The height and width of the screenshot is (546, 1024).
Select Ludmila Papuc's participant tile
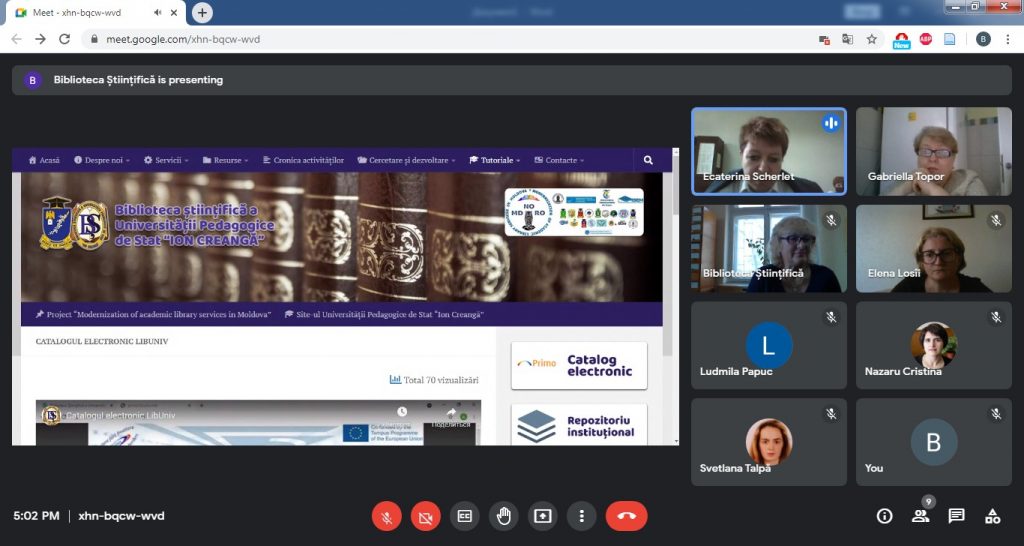coord(769,345)
